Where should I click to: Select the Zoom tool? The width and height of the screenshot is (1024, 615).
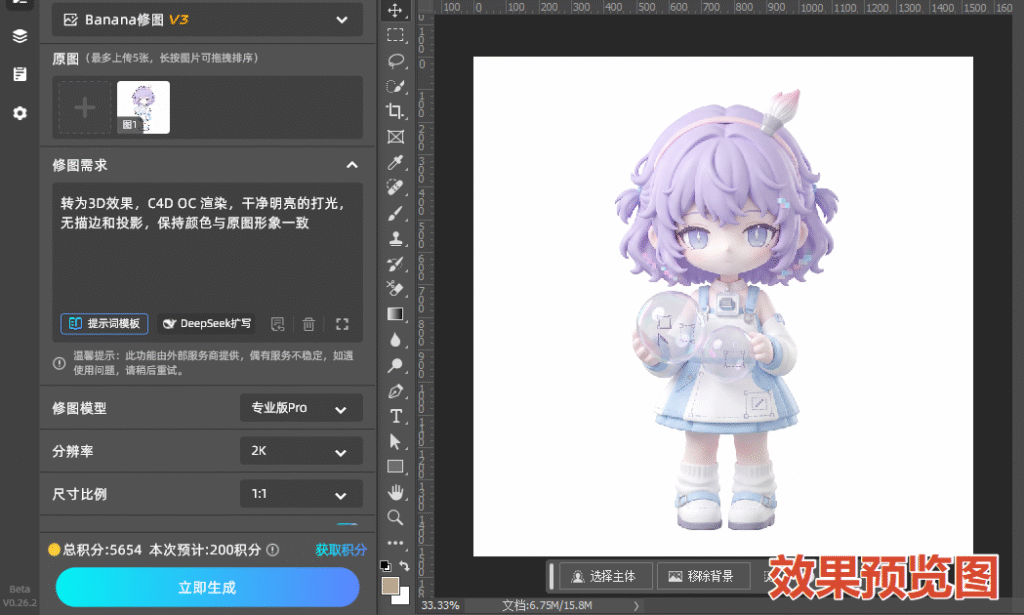pyautogui.click(x=395, y=518)
